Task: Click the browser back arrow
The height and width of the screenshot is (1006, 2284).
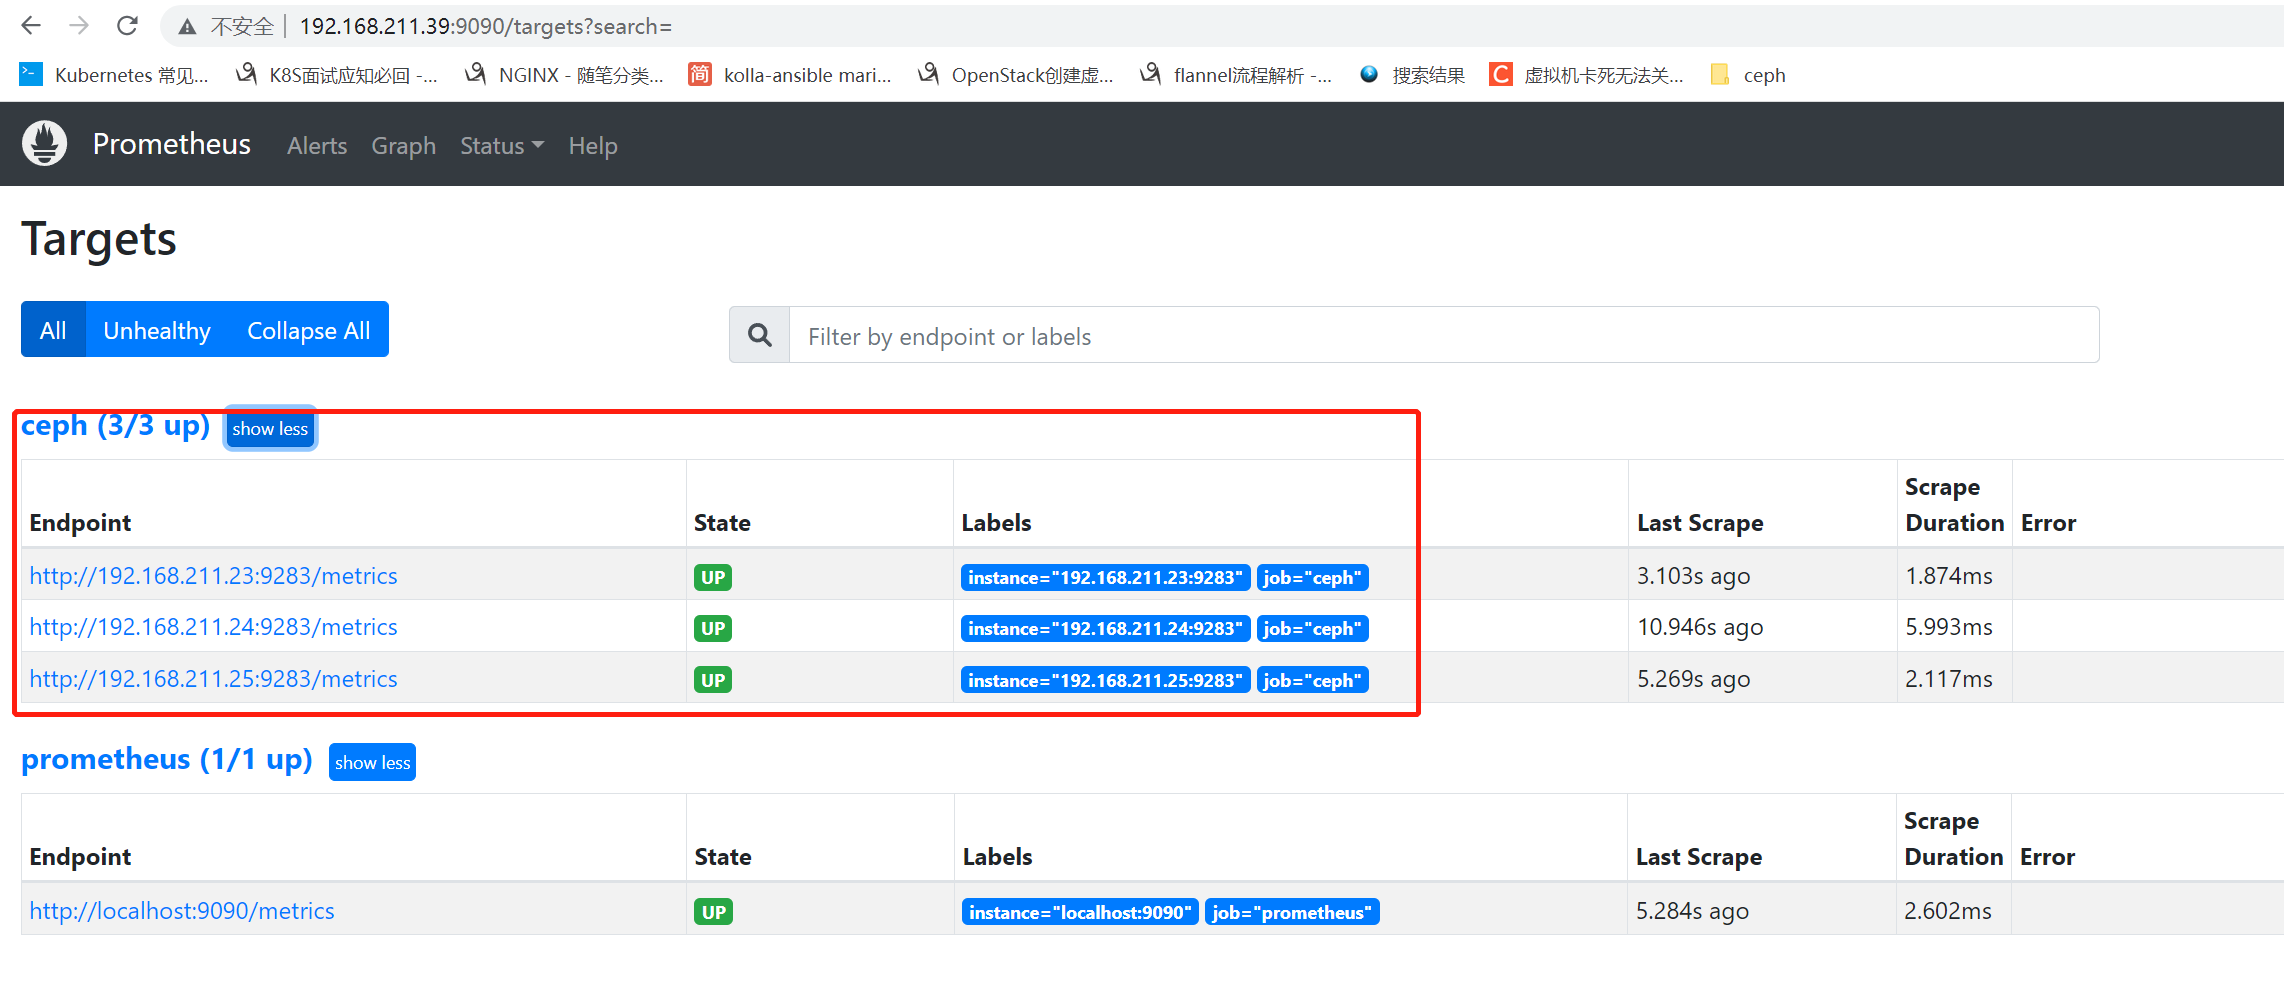Action: pos(31,26)
